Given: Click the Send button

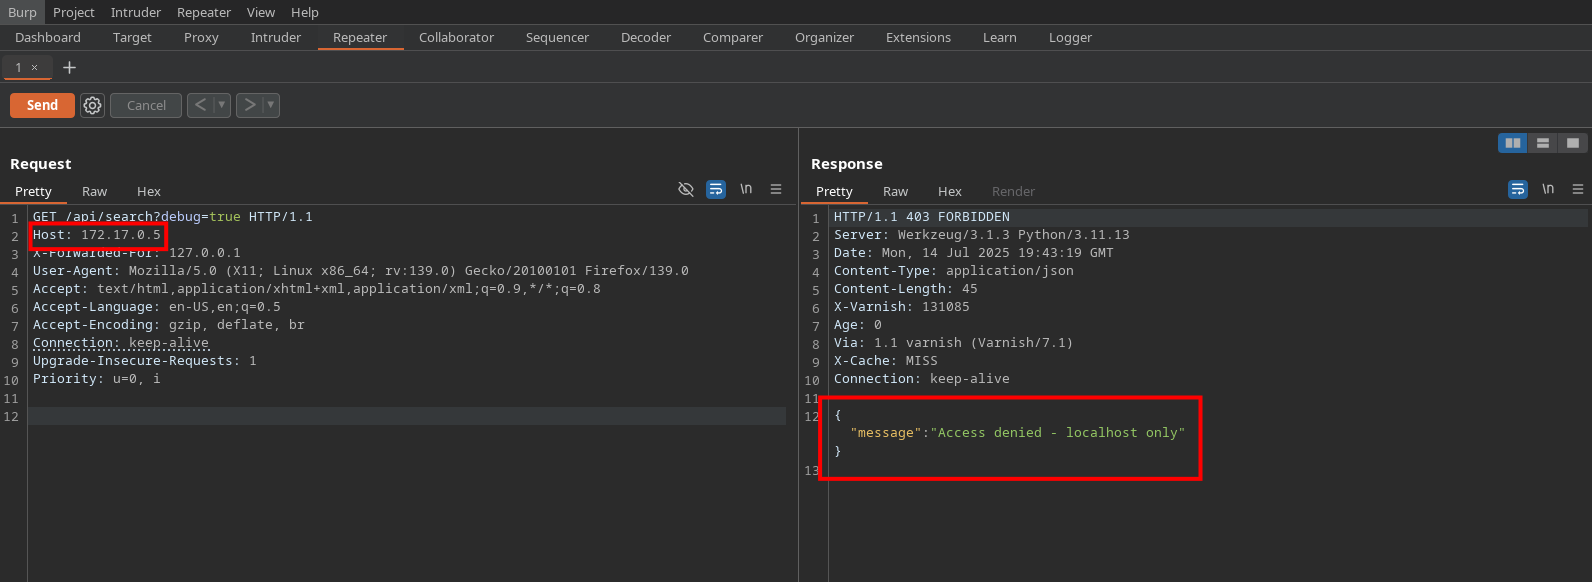Looking at the screenshot, I should point(42,105).
